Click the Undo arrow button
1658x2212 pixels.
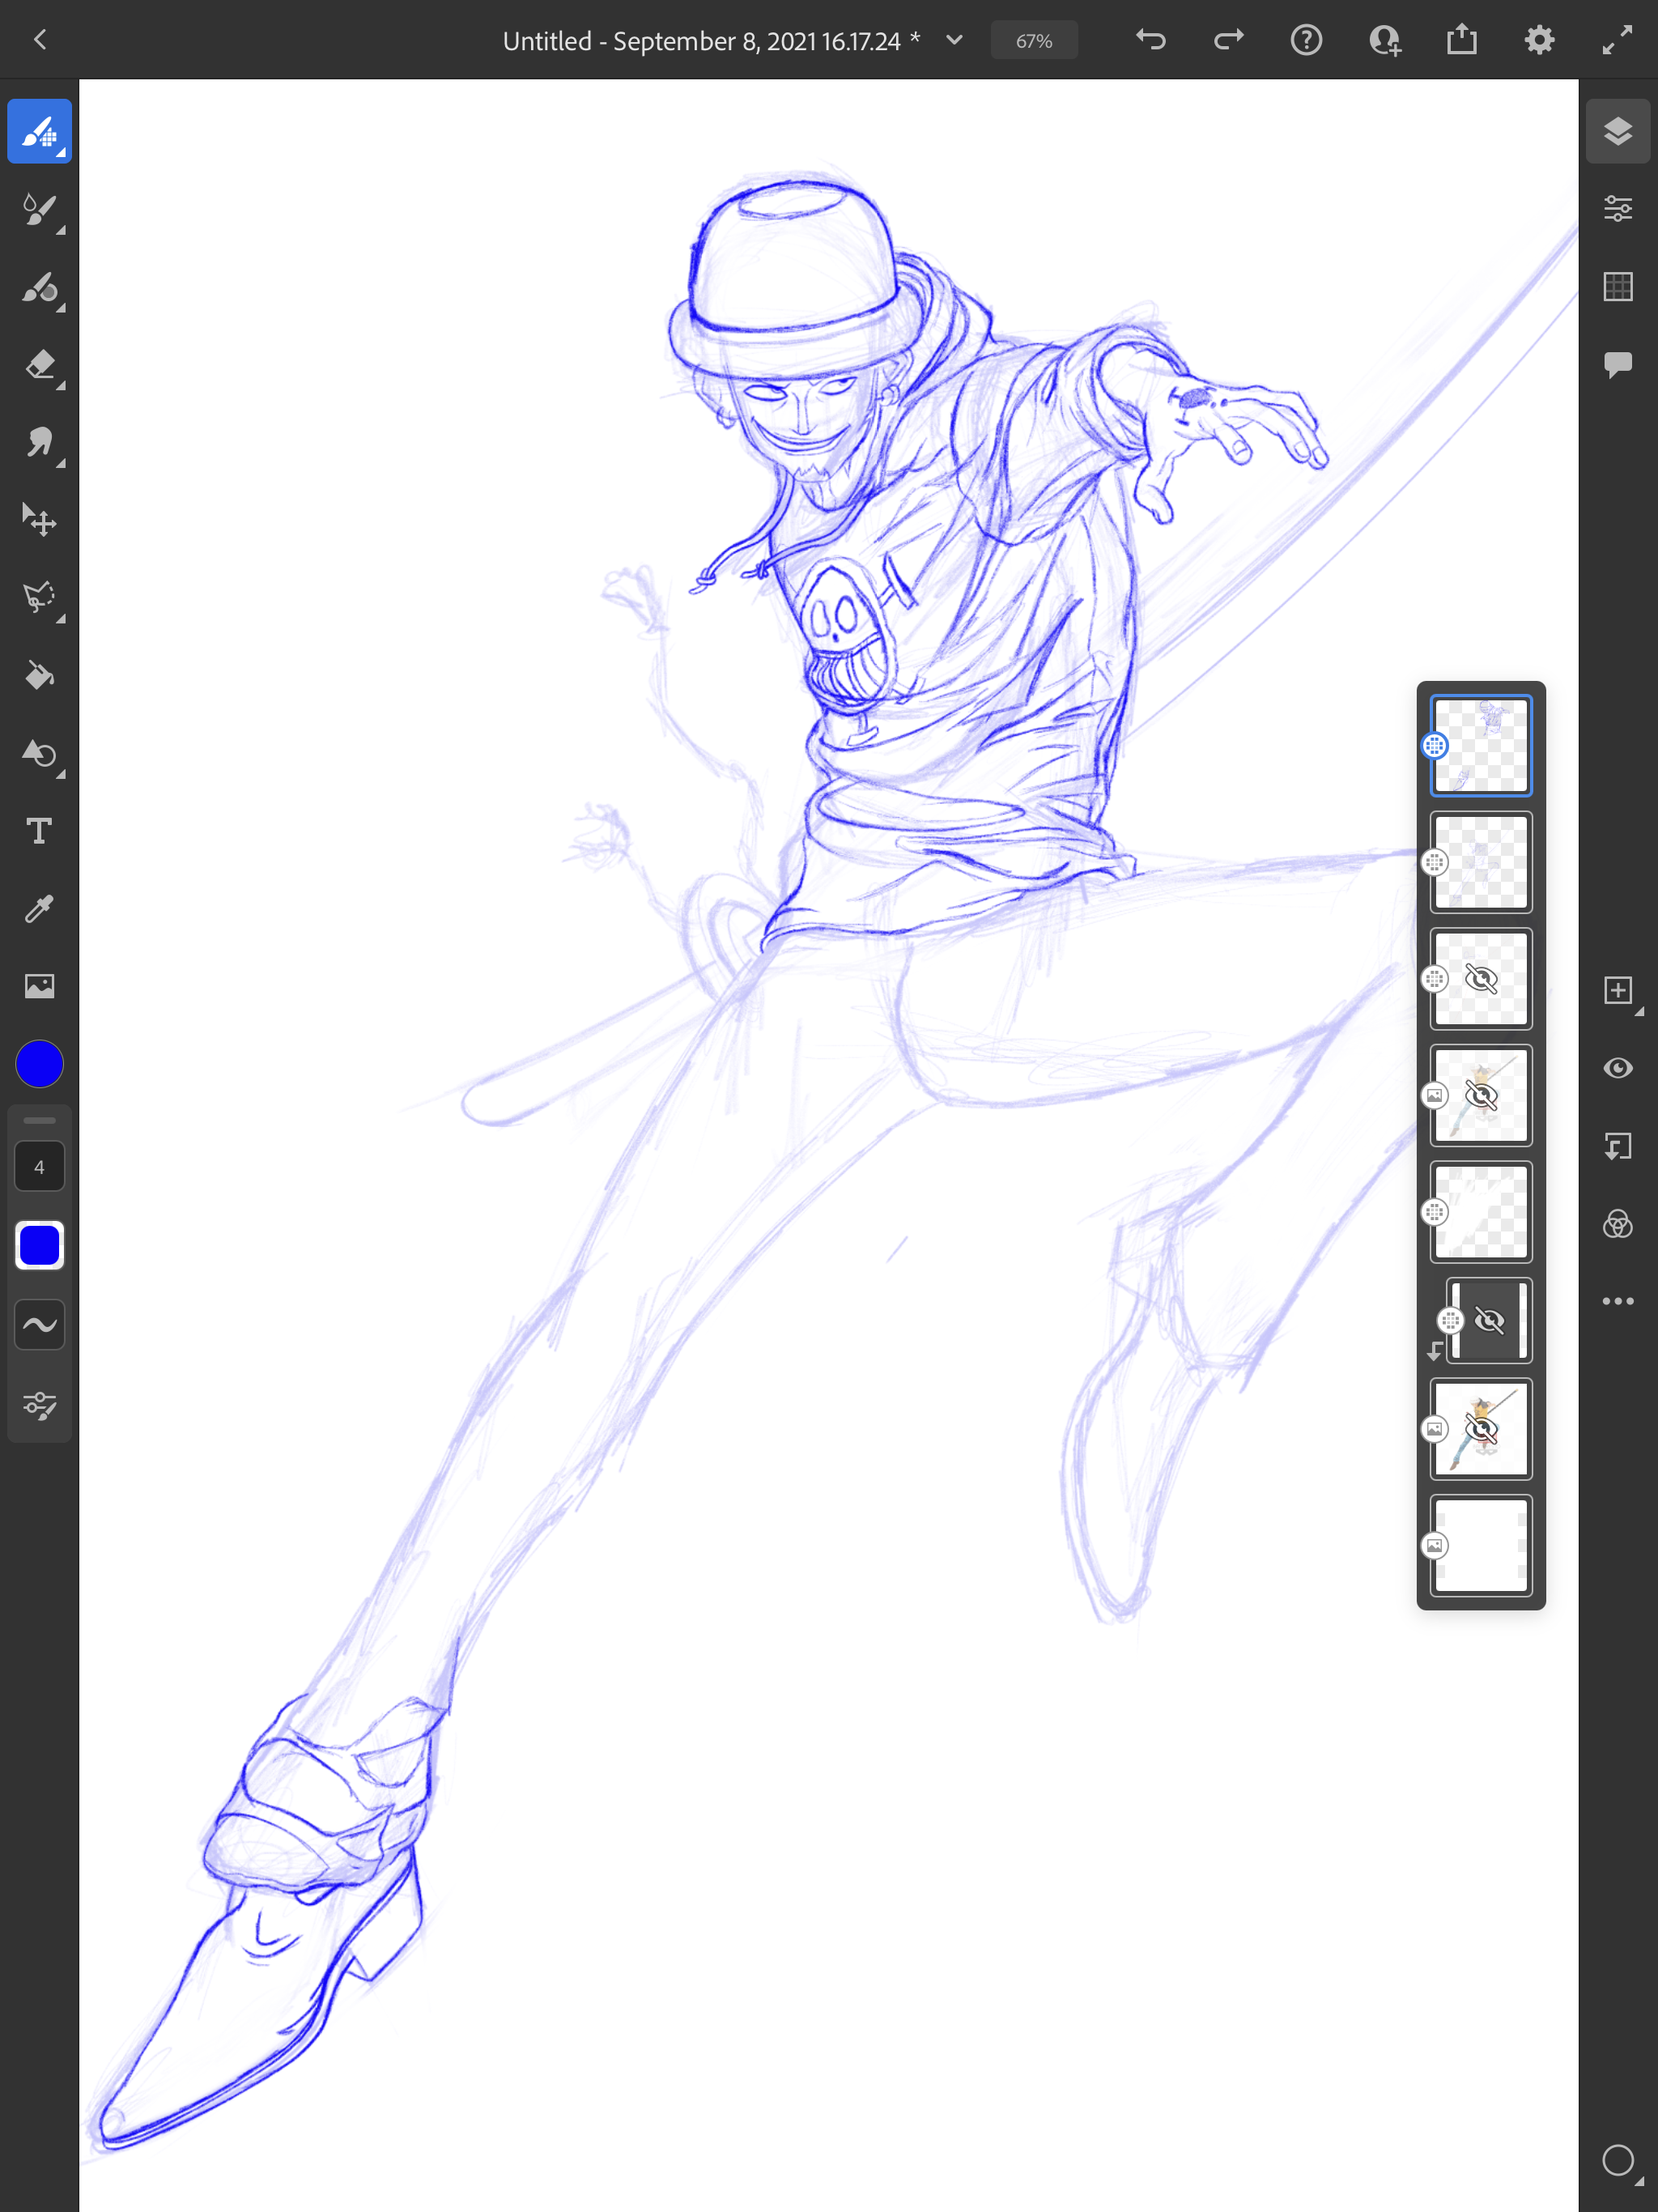click(x=1151, y=40)
